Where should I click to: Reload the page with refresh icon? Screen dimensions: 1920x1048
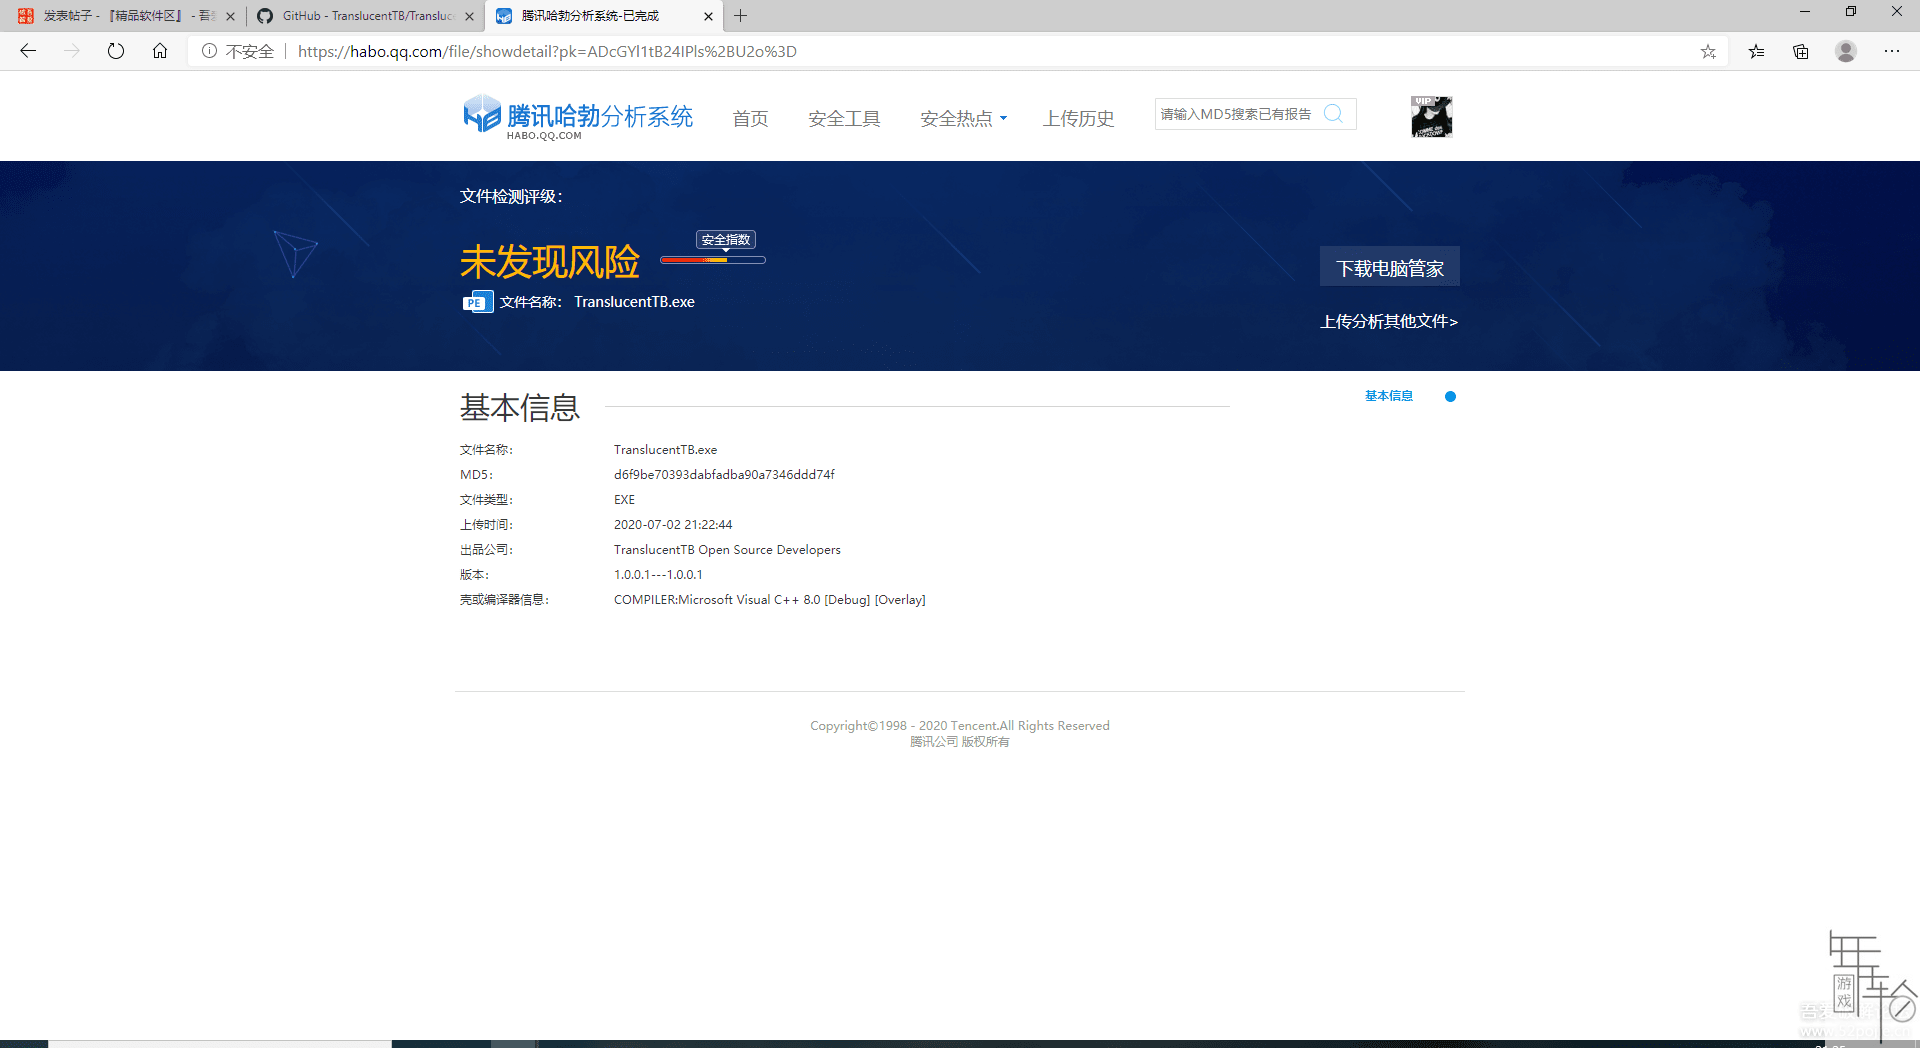[116, 51]
